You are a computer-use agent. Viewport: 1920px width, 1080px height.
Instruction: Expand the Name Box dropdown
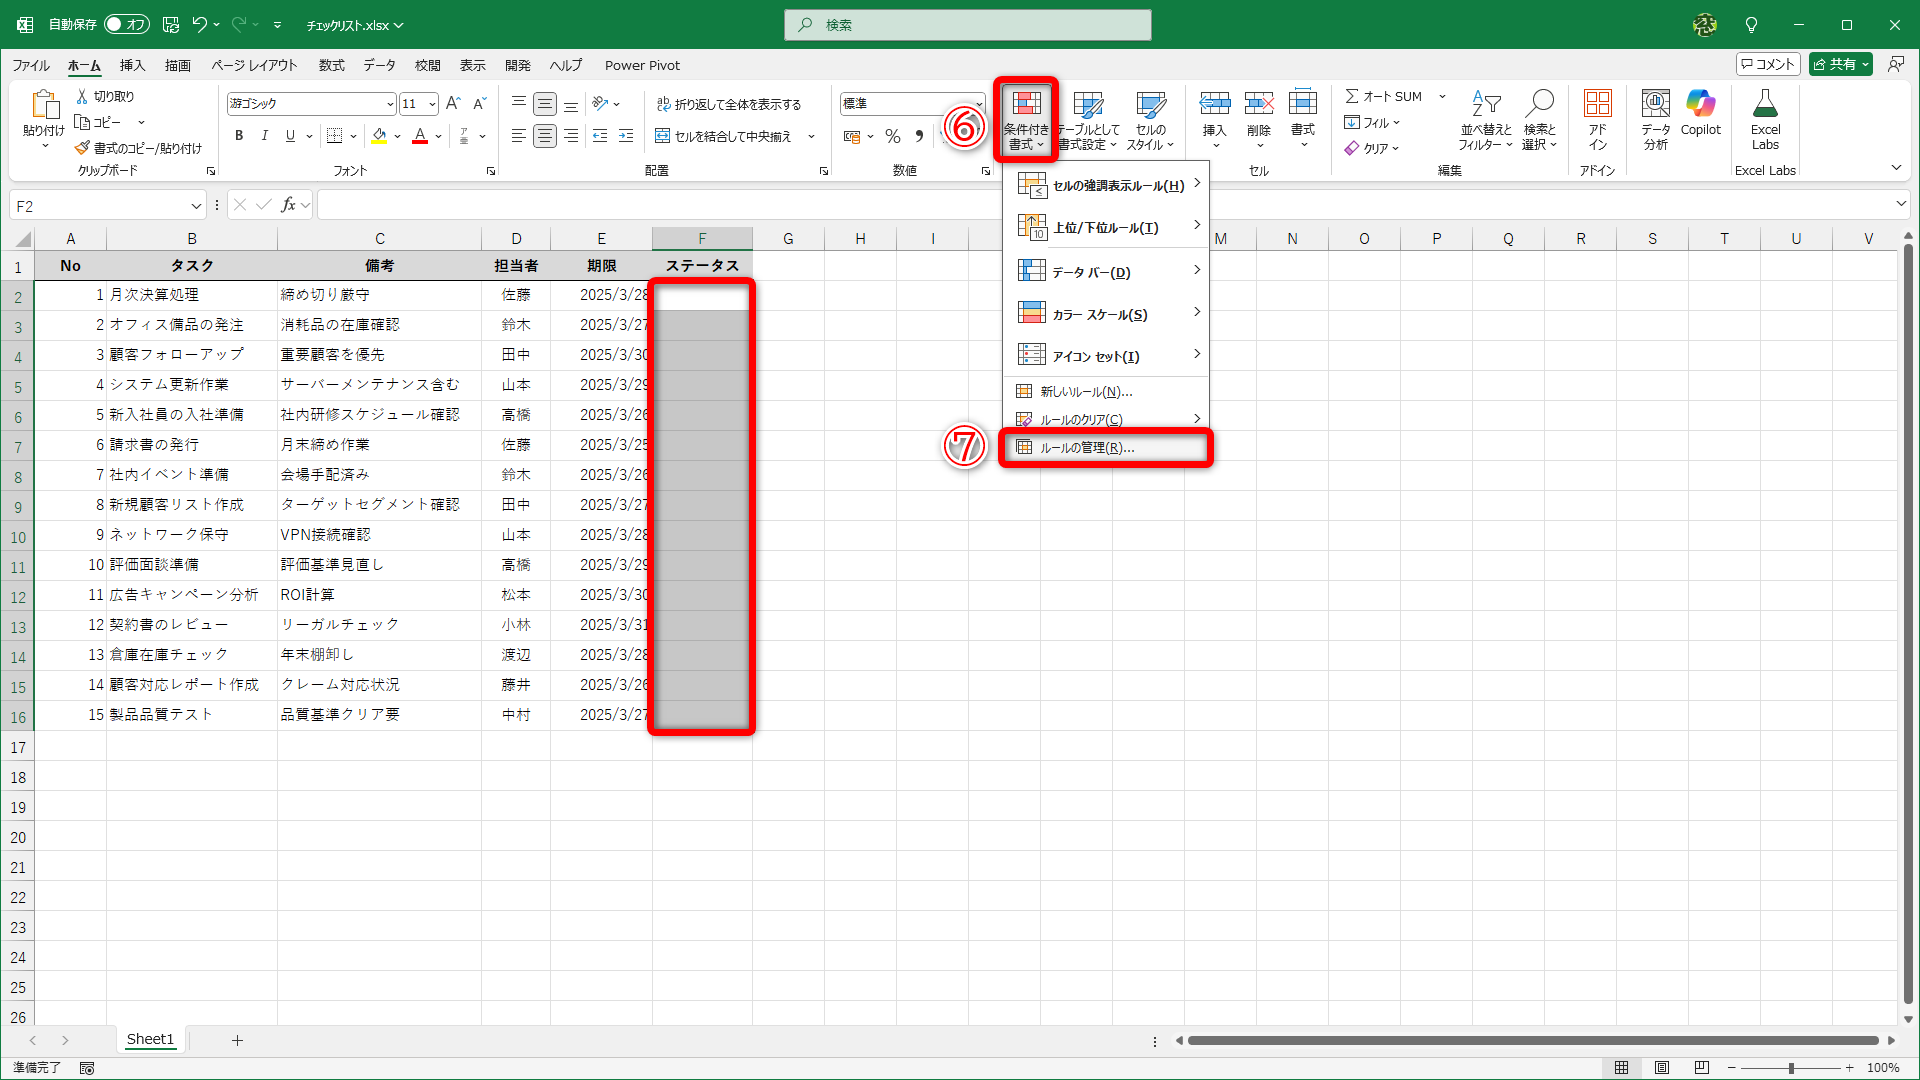[x=196, y=206]
